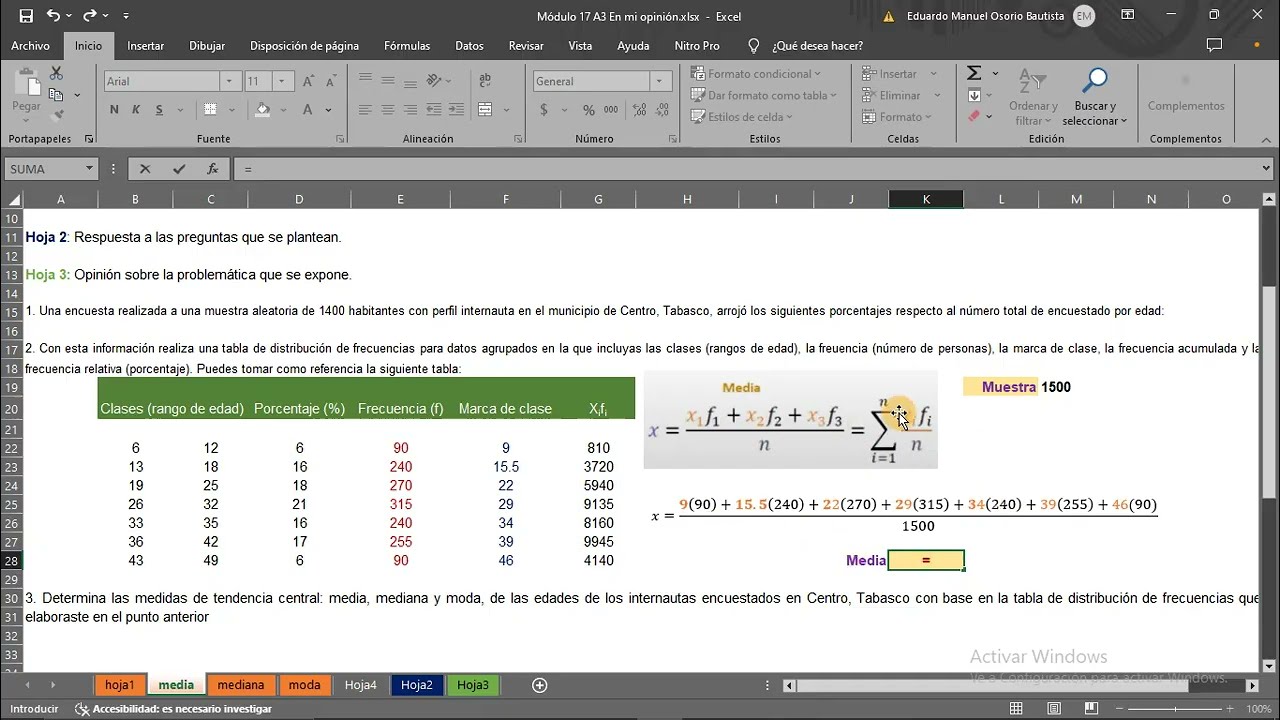1280x720 pixels.
Task: Click the accounting dollar format icon
Action: (544, 110)
